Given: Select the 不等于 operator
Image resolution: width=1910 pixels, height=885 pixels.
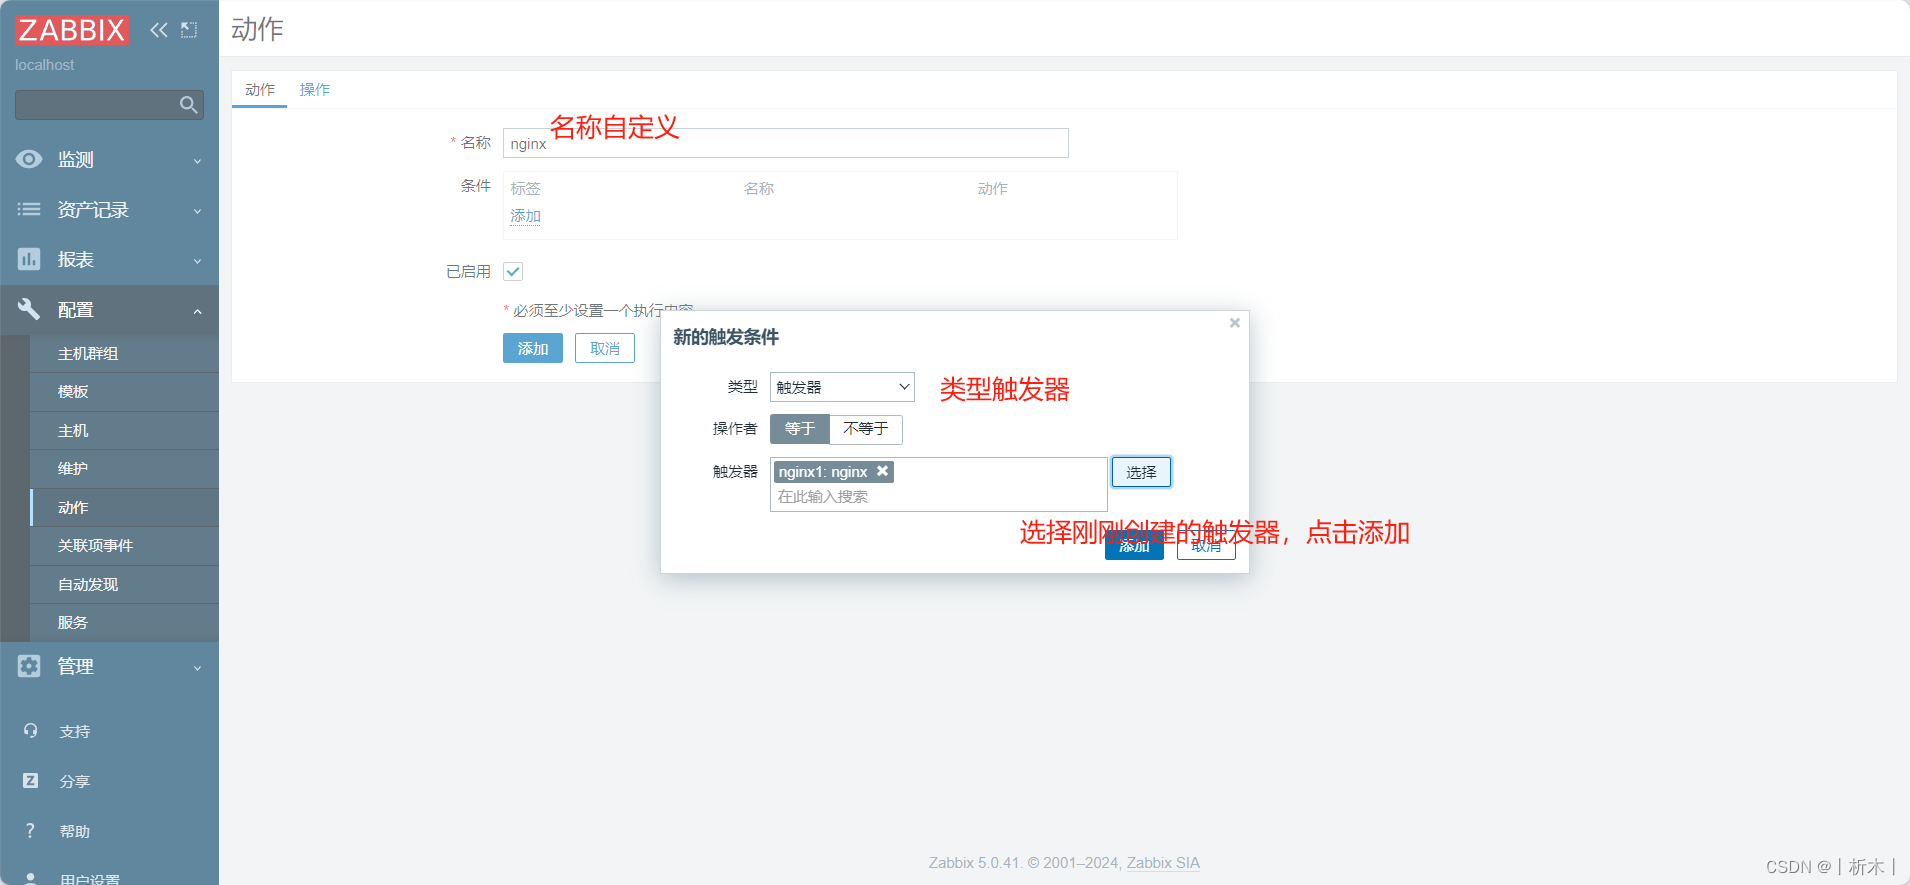Looking at the screenshot, I should click(866, 429).
